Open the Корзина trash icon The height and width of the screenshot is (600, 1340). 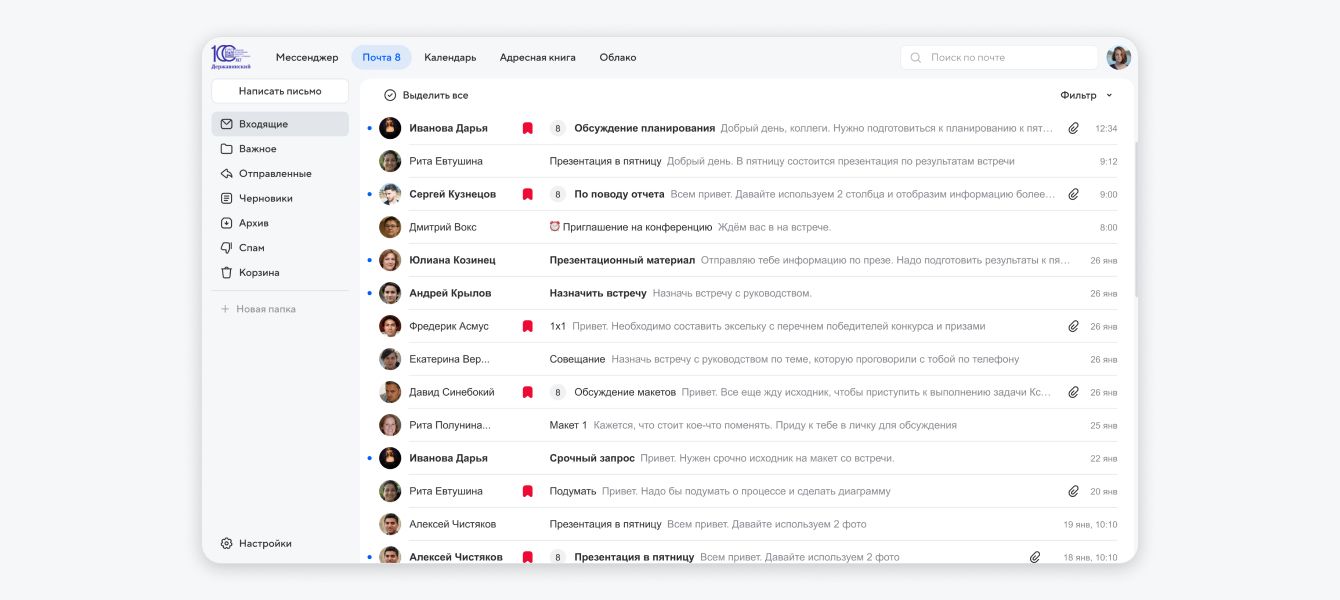(227, 273)
